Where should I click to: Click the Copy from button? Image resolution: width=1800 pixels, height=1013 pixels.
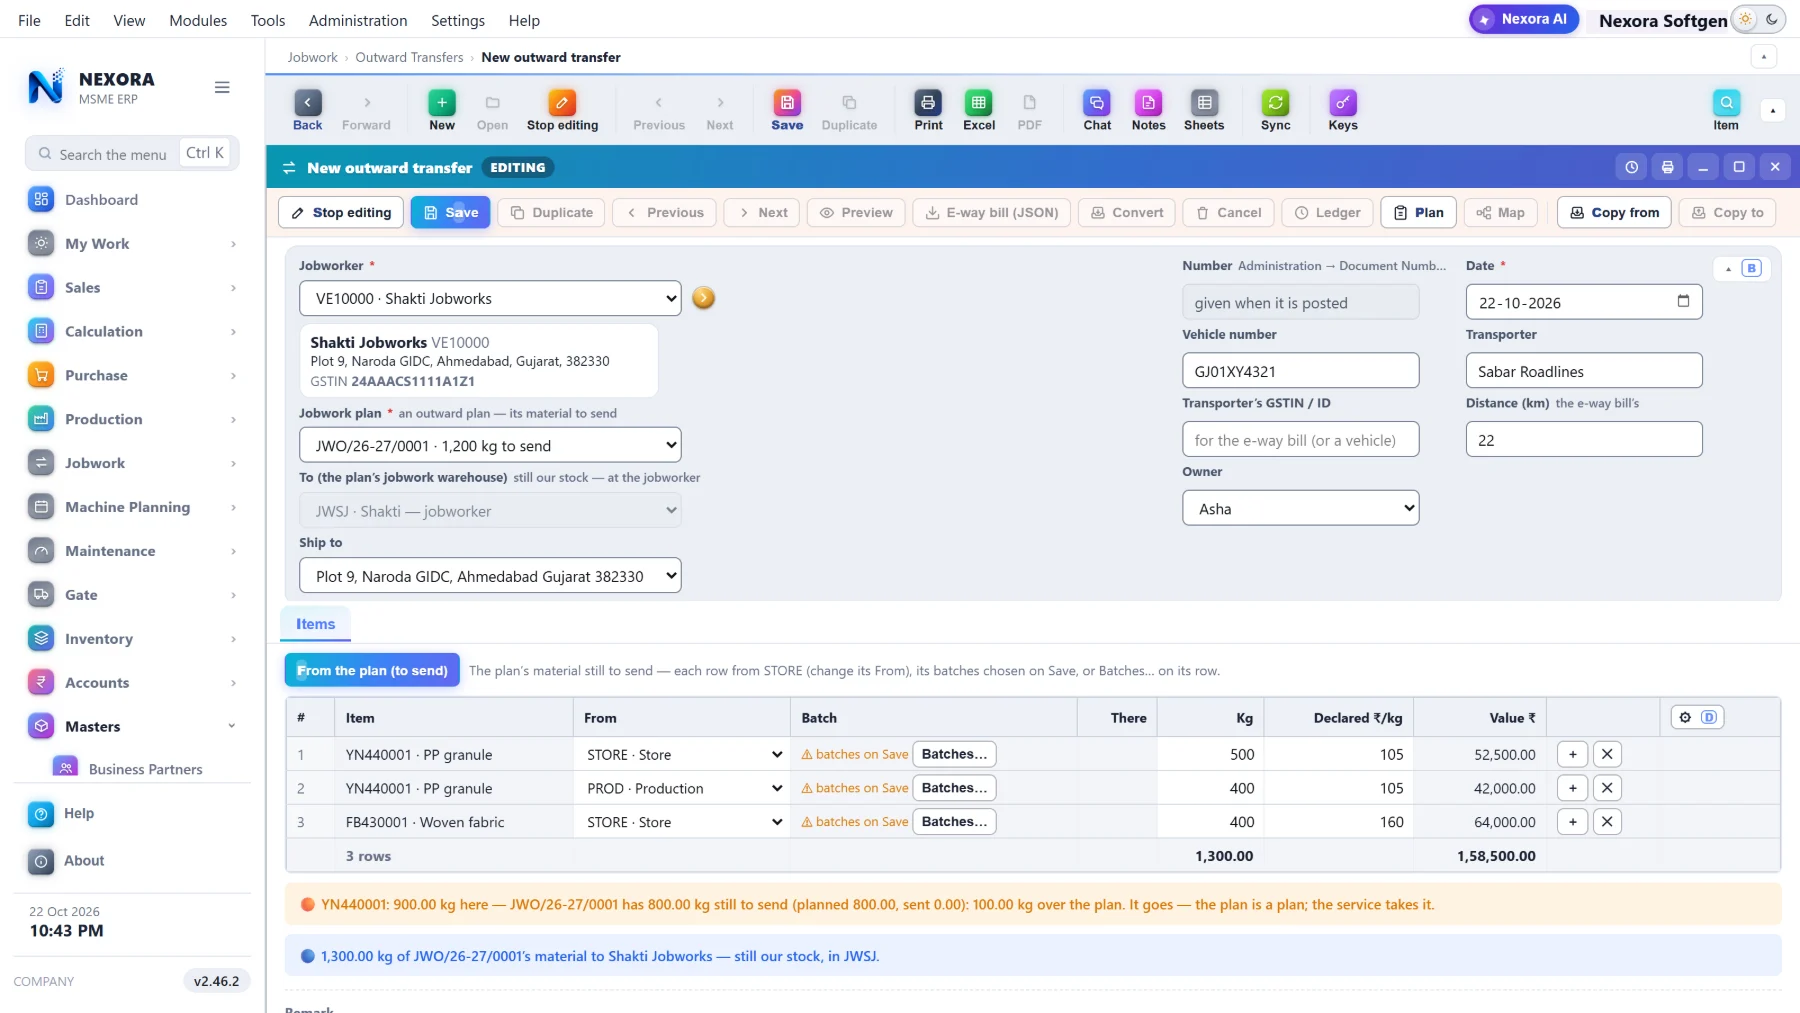[1614, 212]
